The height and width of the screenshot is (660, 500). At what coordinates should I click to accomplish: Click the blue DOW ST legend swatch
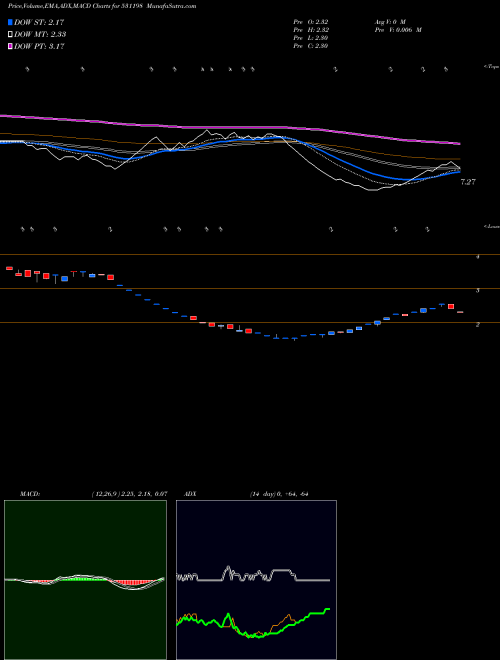point(11,22)
